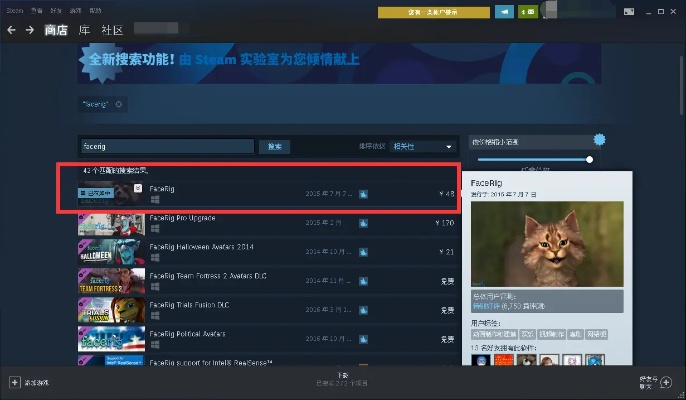Click the Trials Fusion thumbnail image
Screen dimensions: 686x400
coord(112,310)
